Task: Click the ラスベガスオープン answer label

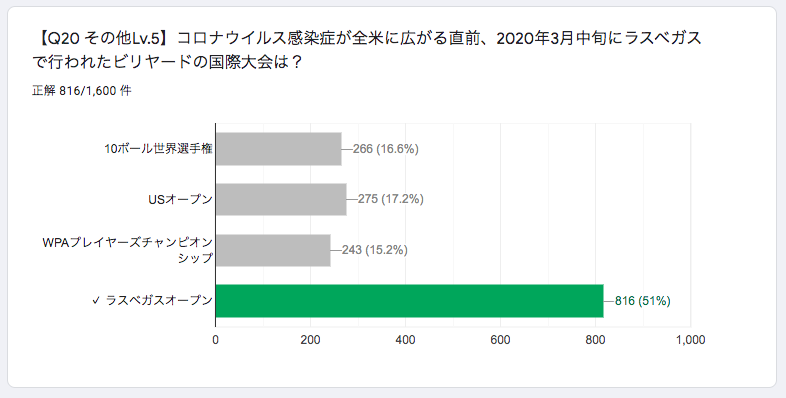Action: (159, 301)
